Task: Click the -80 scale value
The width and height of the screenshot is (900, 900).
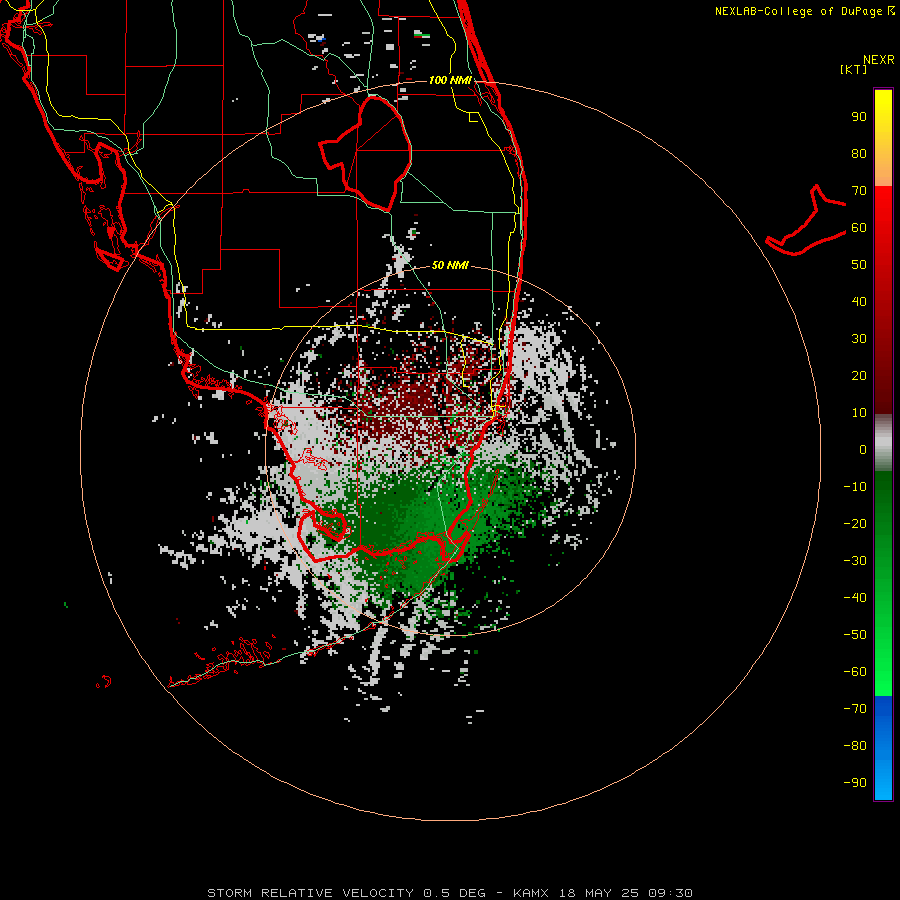Action: pos(855,746)
